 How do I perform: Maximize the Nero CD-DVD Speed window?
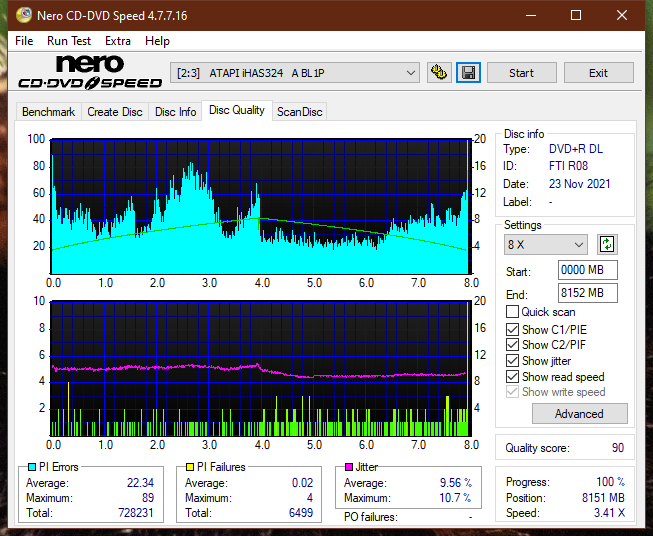pos(576,15)
